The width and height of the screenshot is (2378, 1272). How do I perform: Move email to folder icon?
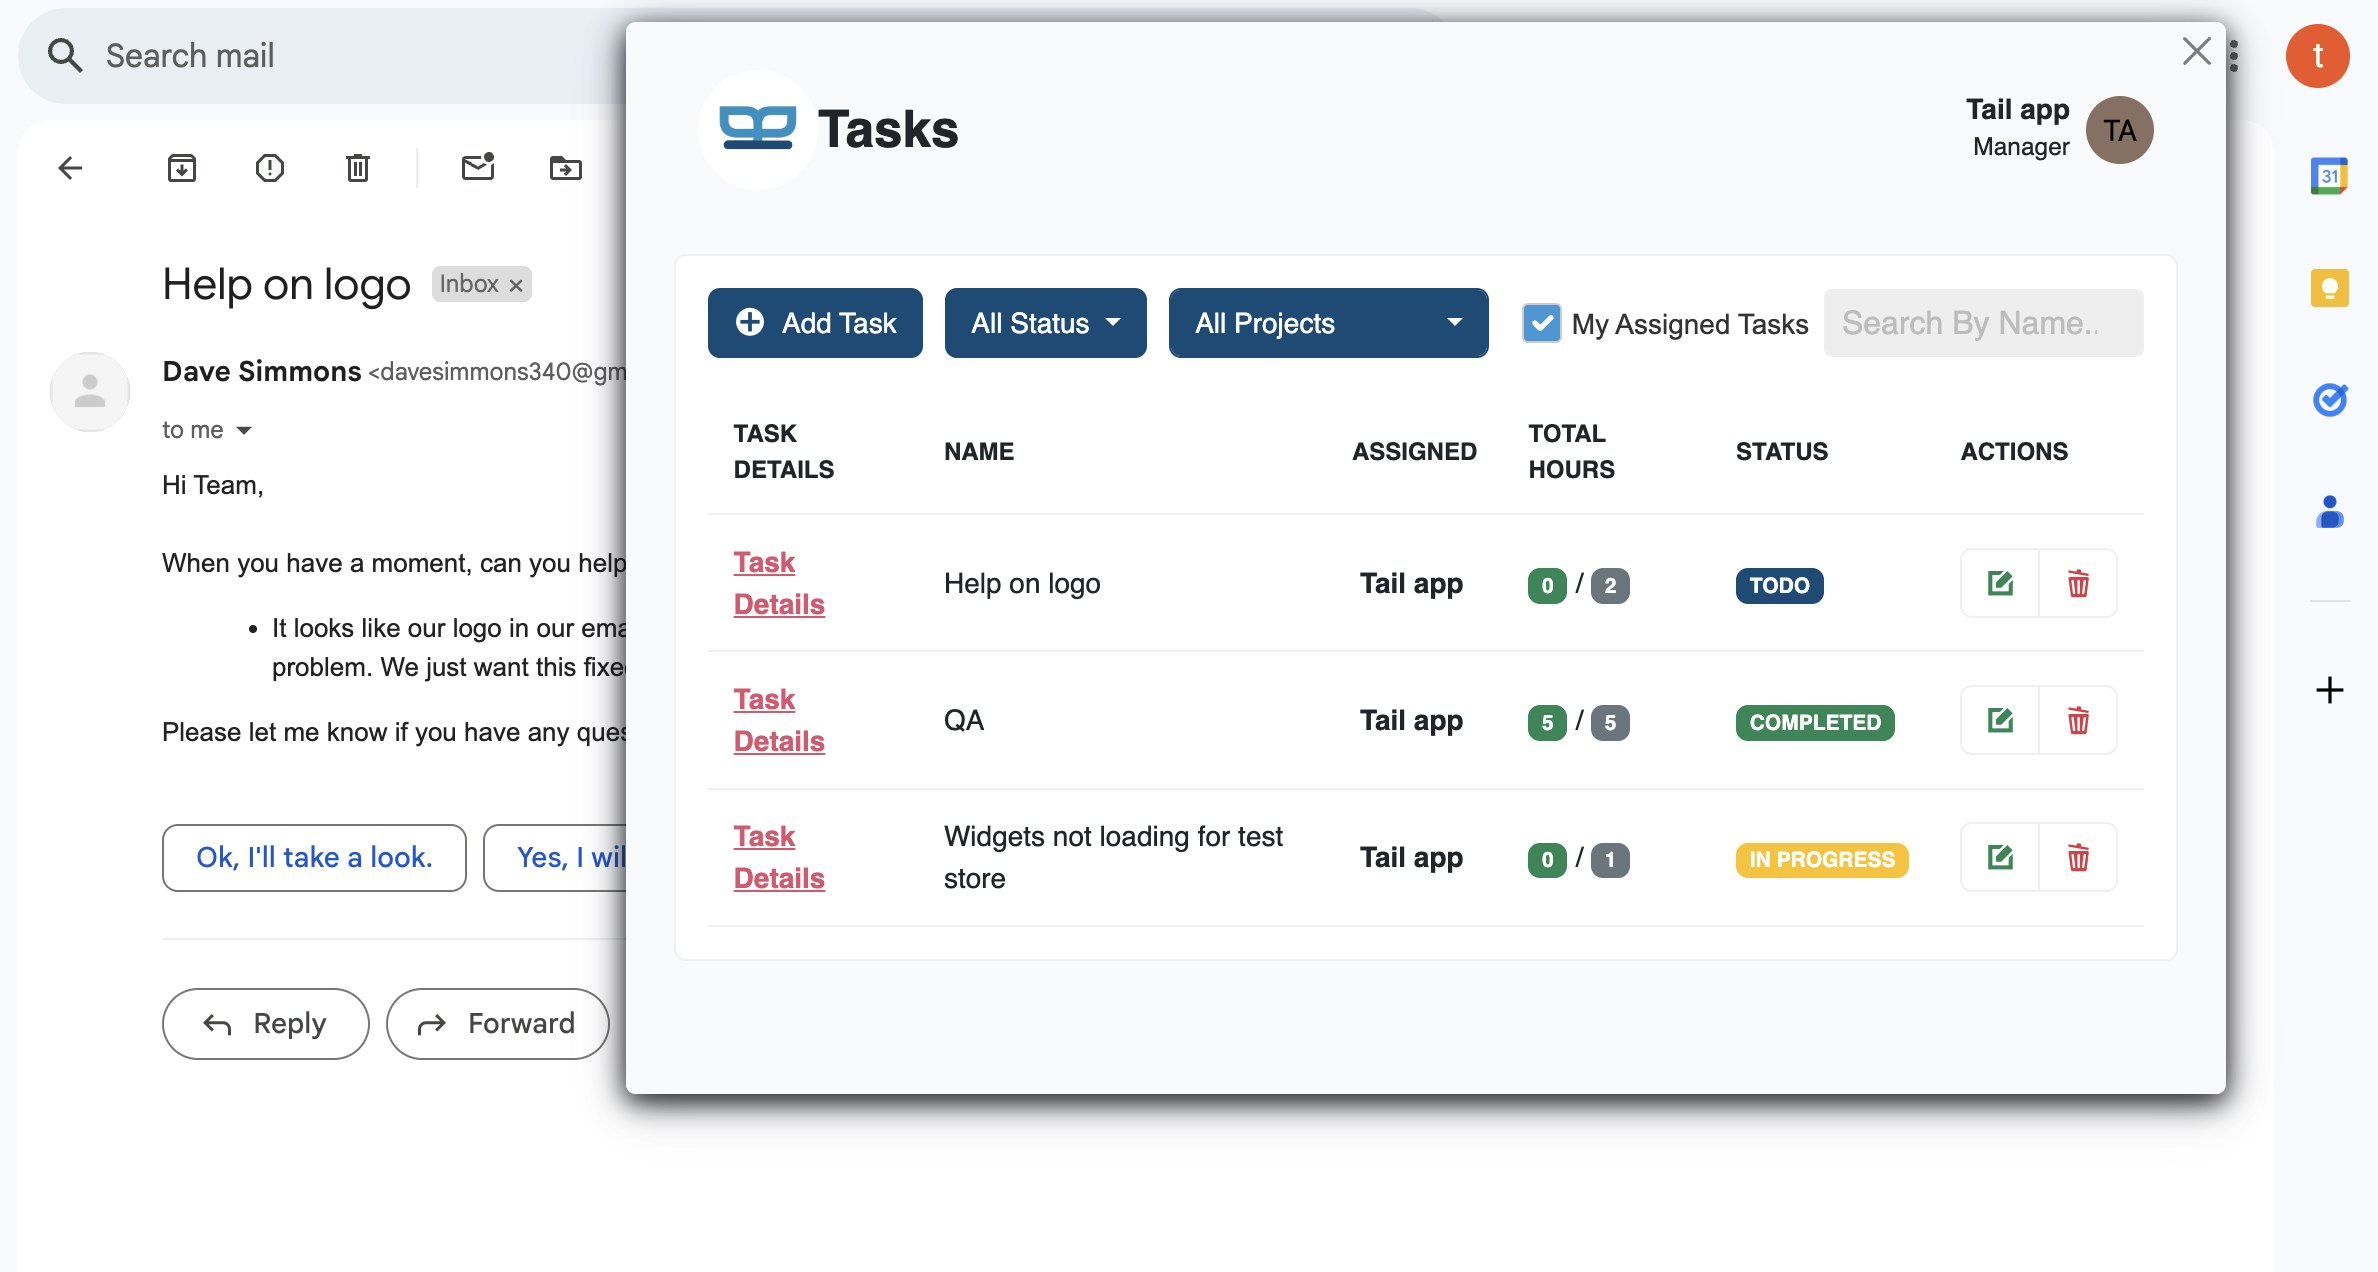point(566,168)
